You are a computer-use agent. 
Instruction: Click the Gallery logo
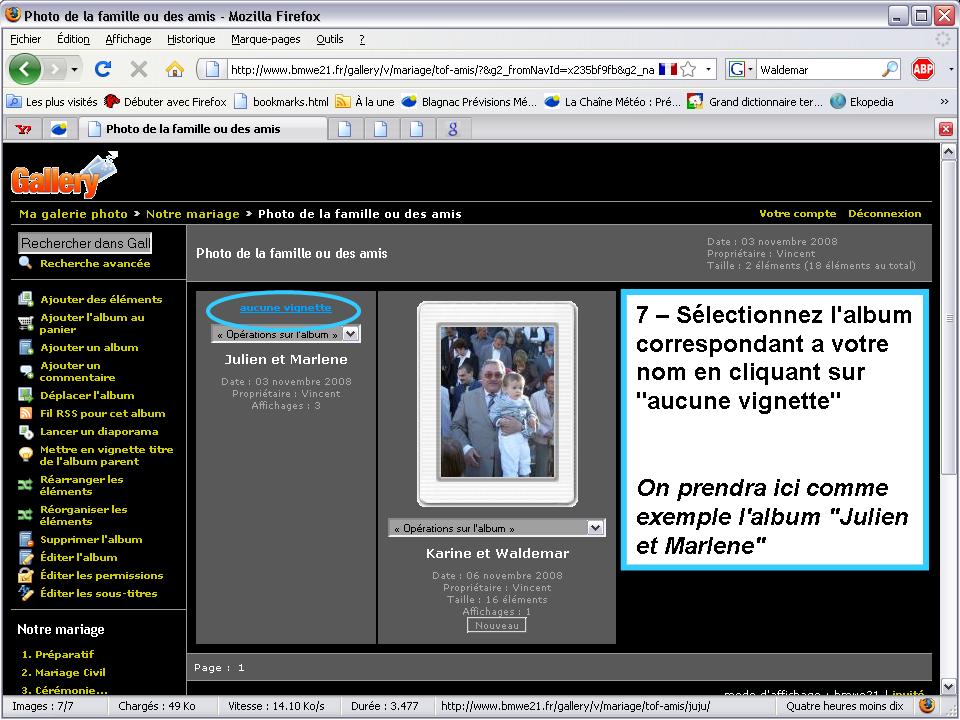point(64,175)
